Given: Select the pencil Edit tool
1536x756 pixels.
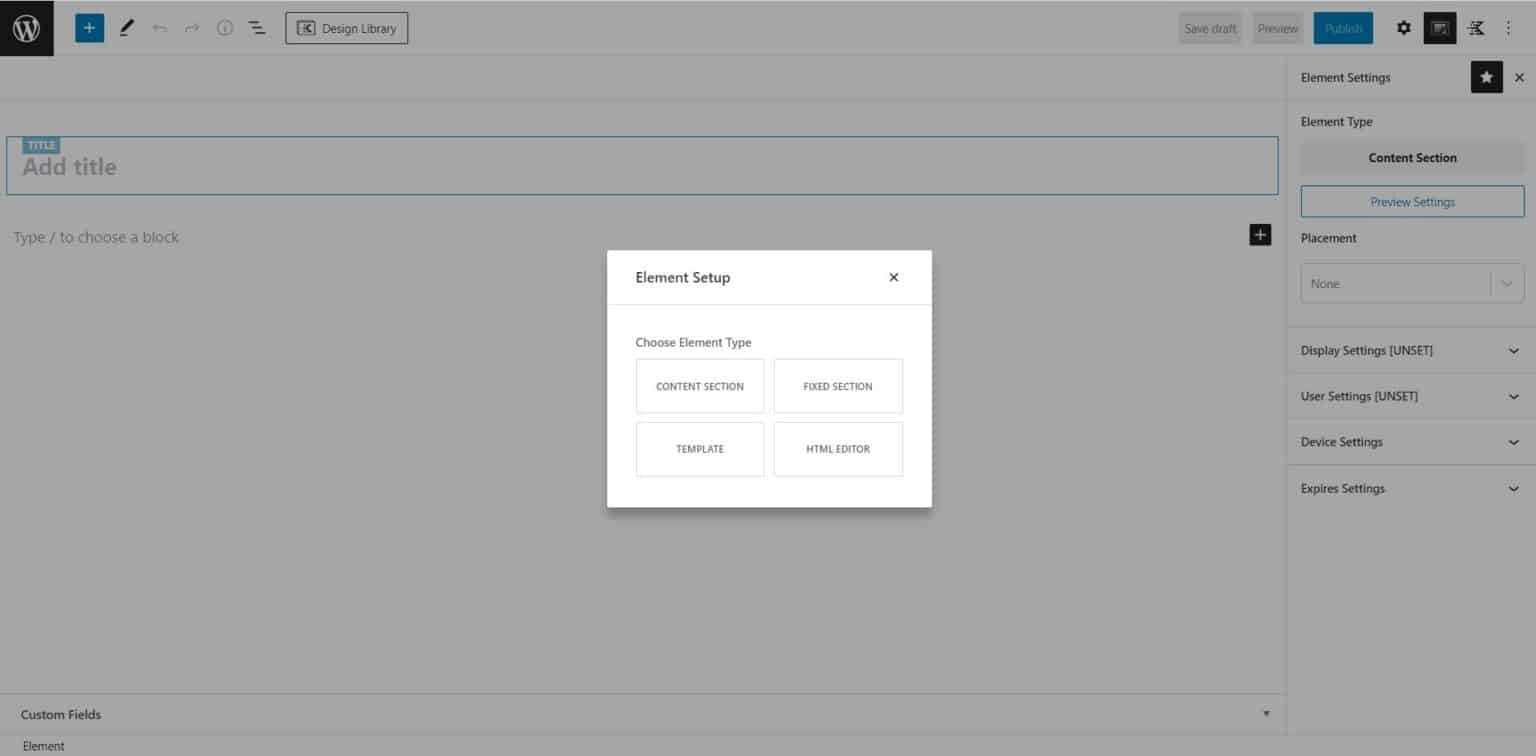Looking at the screenshot, I should click(126, 28).
